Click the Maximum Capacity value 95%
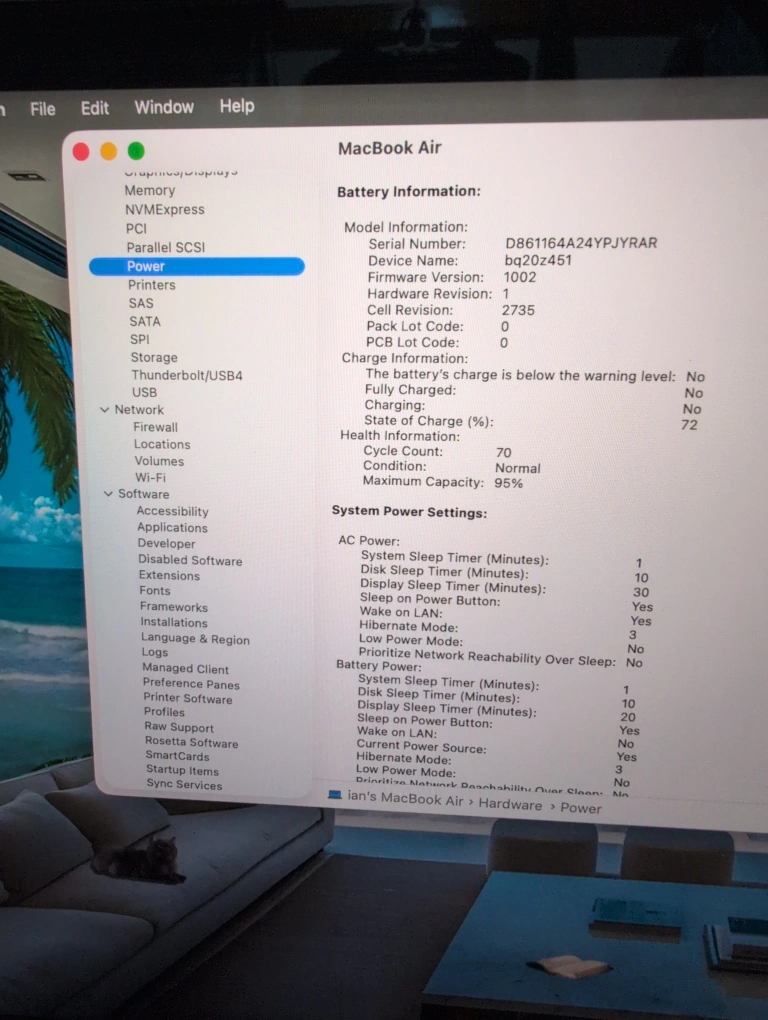768x1020 pixels. [509, 483]
